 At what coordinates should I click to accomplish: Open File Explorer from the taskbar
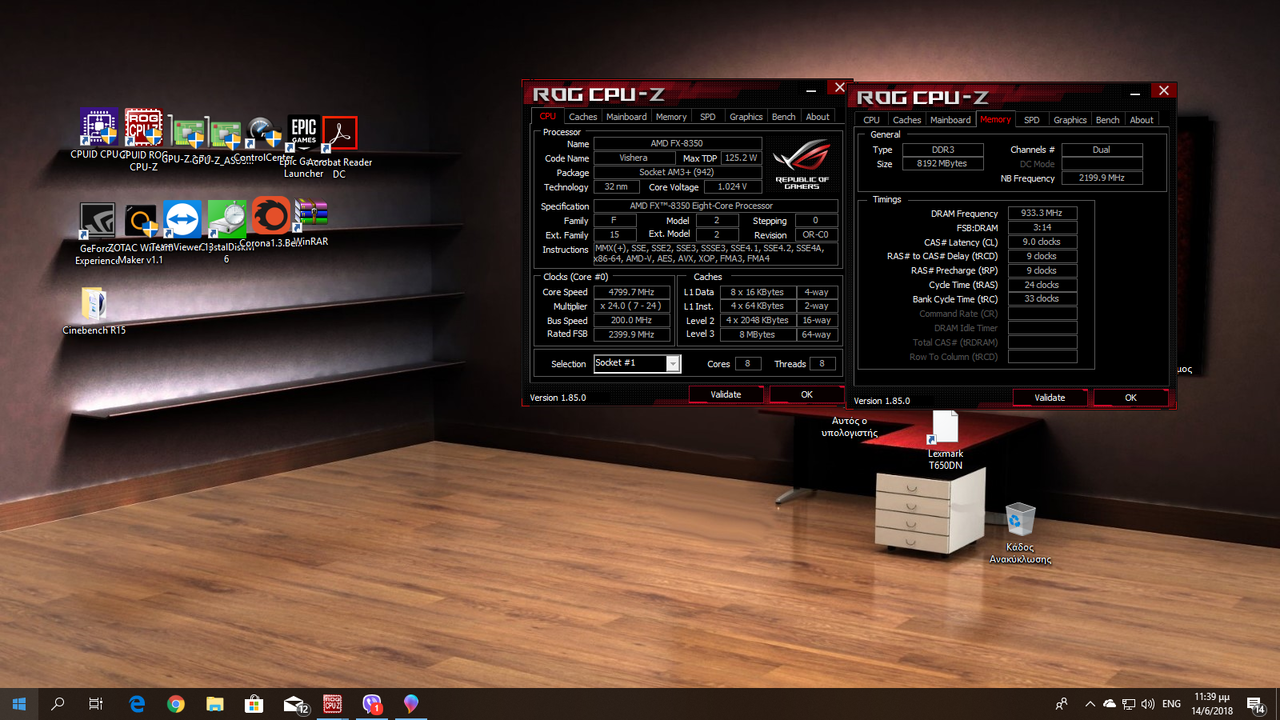[x=215, y=704]
